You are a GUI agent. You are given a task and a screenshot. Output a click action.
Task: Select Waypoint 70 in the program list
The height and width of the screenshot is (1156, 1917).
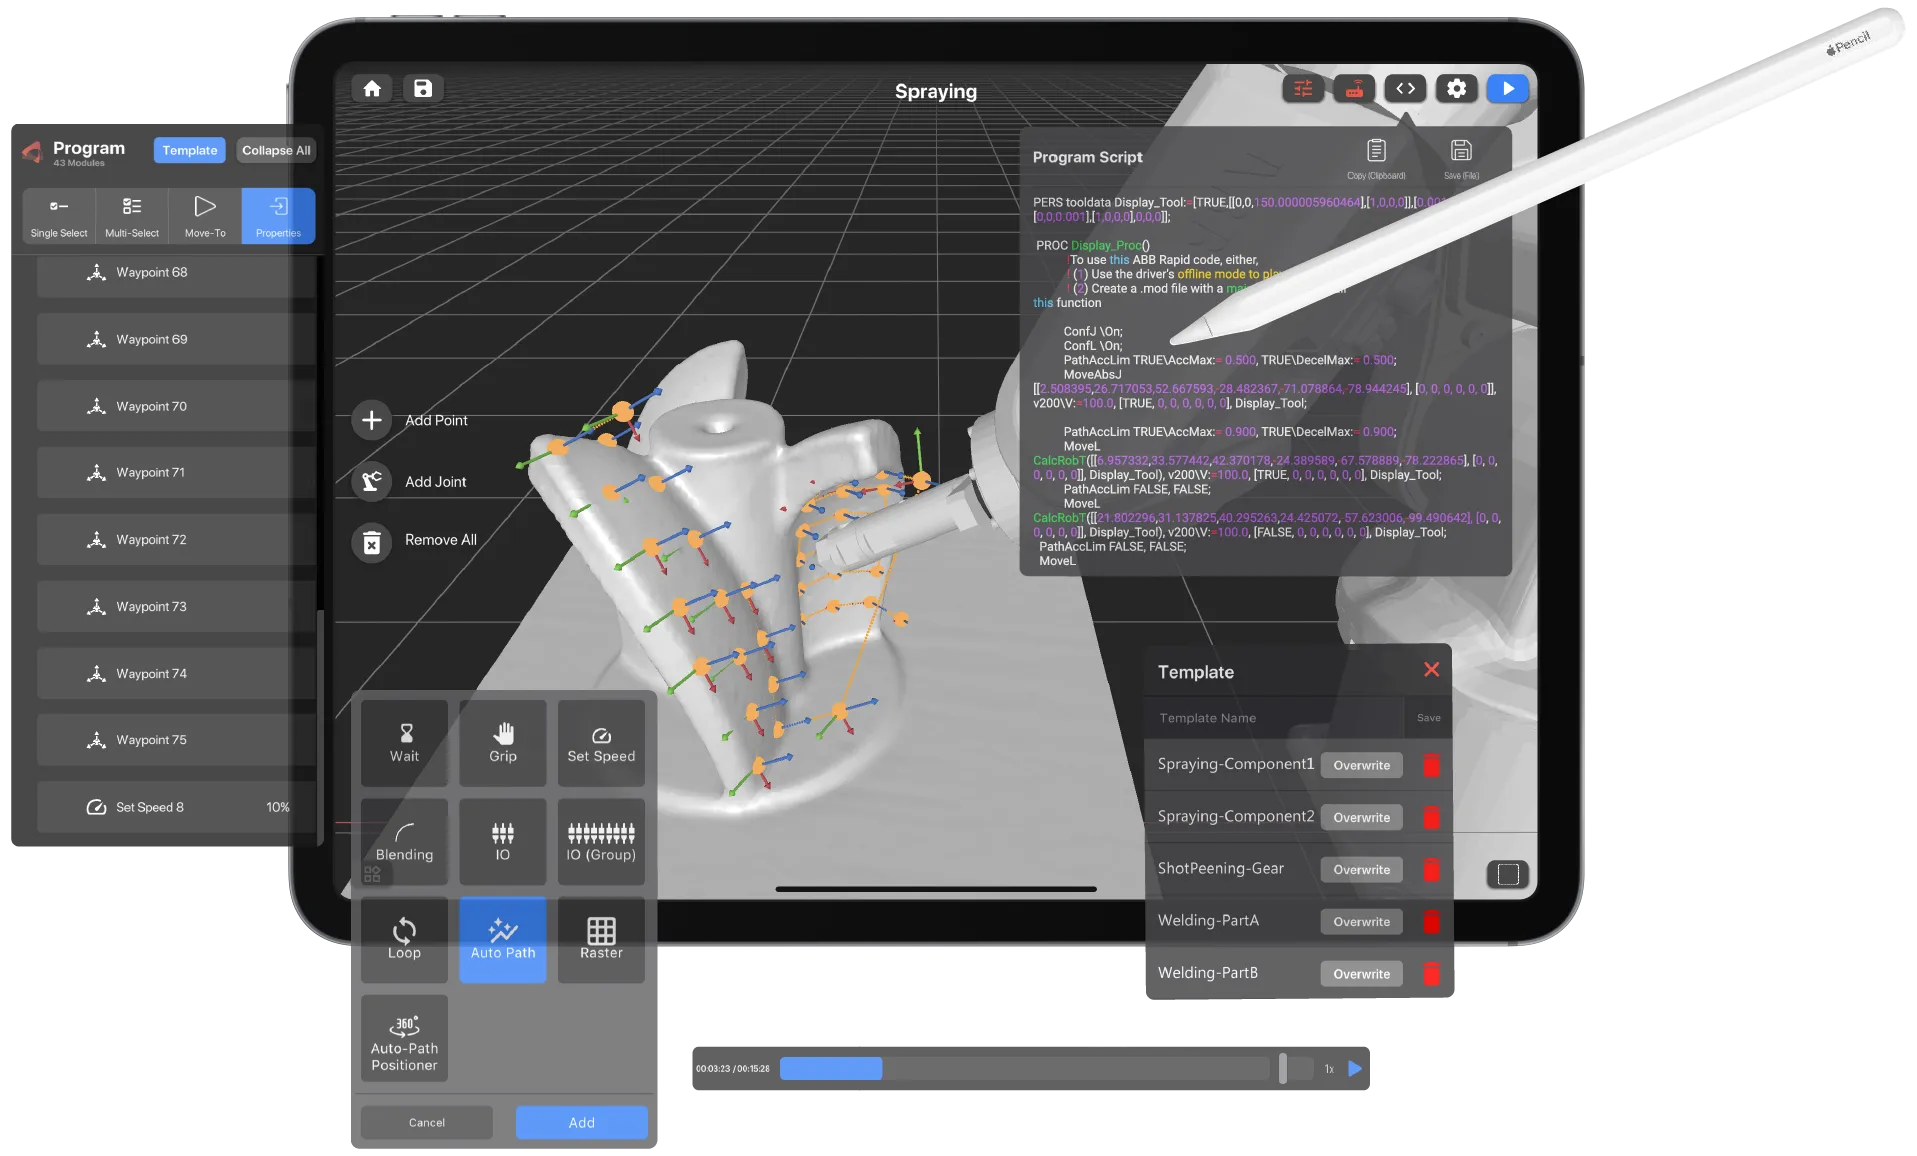click(x=176, y=406)
